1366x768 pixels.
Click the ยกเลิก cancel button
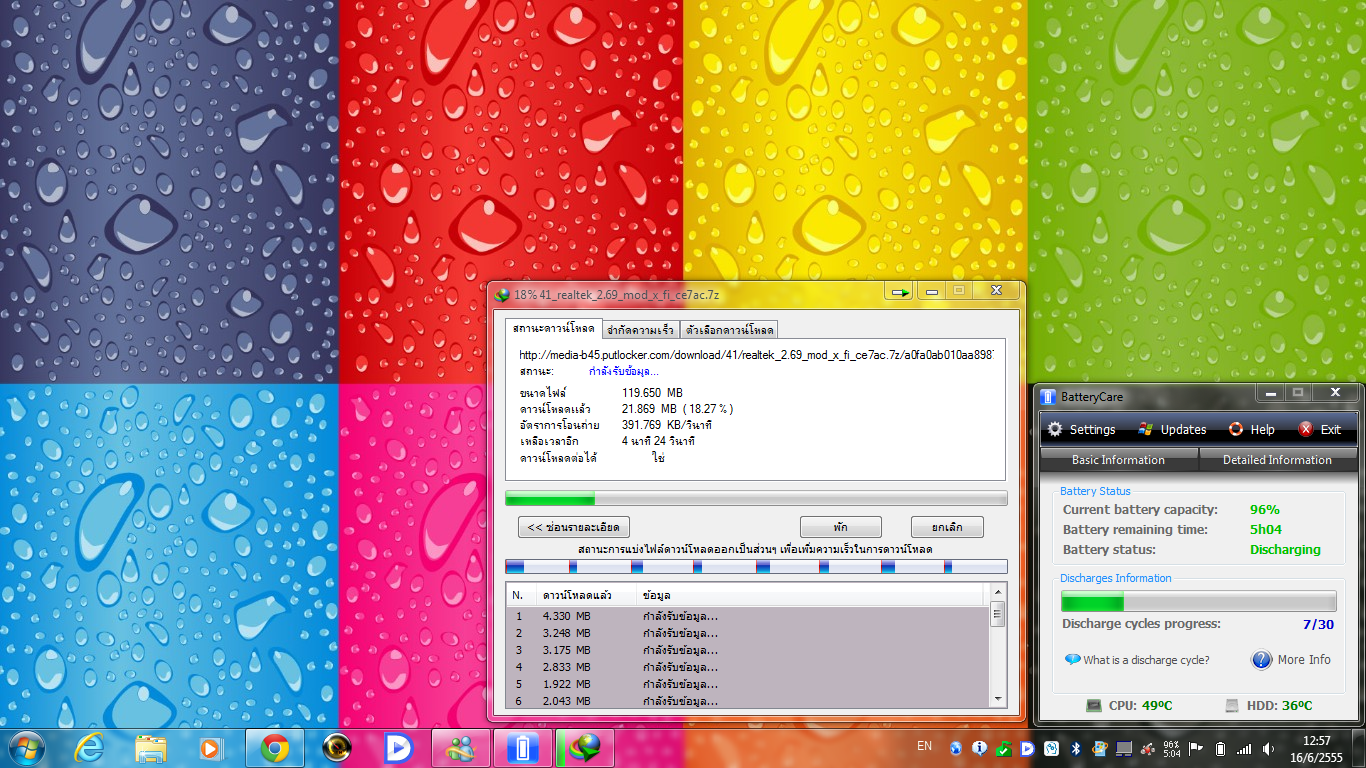tap(947, 527)
